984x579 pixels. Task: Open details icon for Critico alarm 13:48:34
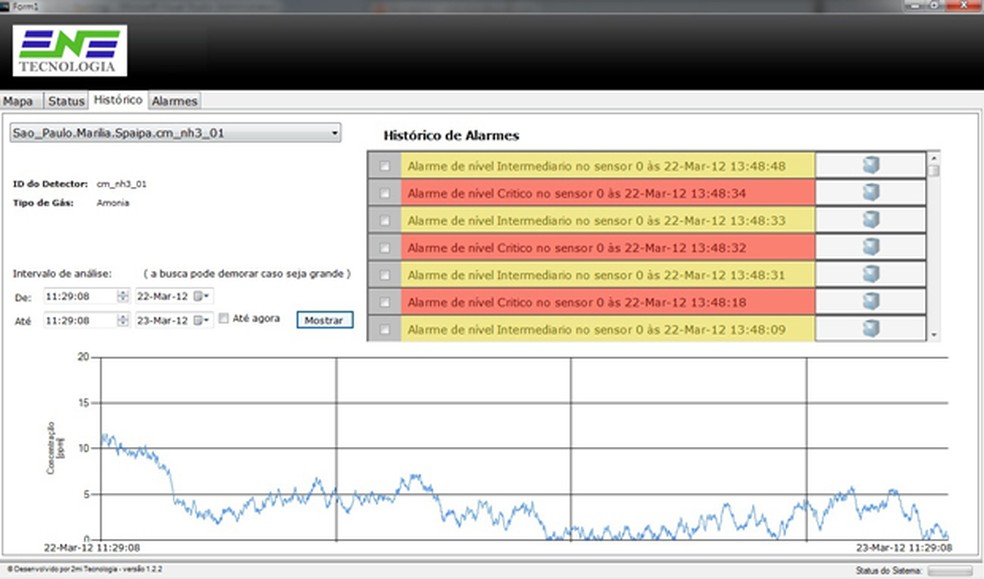[x=870, y=192]
